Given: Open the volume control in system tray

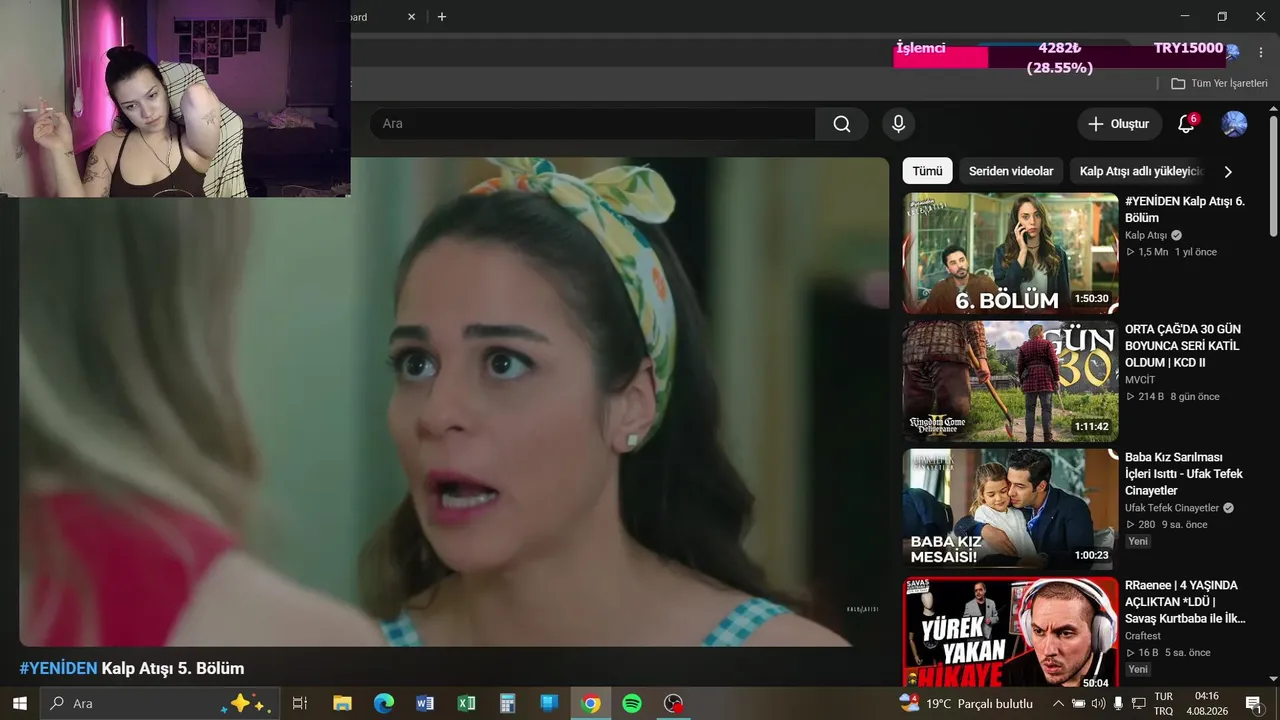Looking at the screenshot, I should 1097,704.
